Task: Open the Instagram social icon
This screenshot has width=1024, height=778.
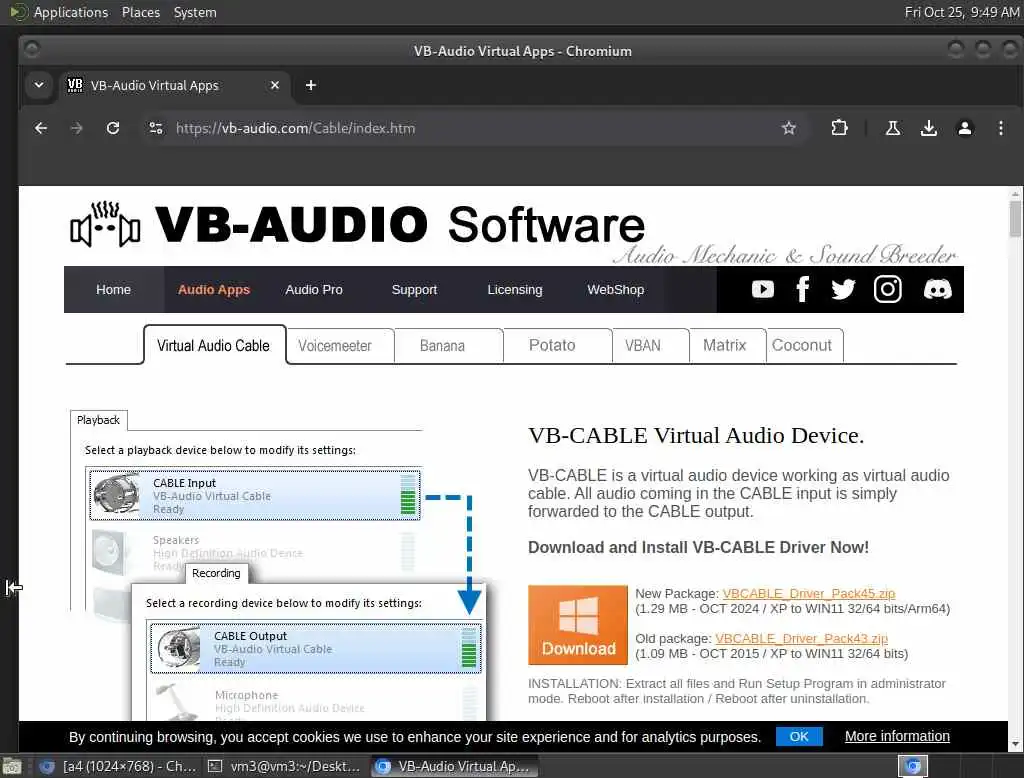Action: (888, 289)
